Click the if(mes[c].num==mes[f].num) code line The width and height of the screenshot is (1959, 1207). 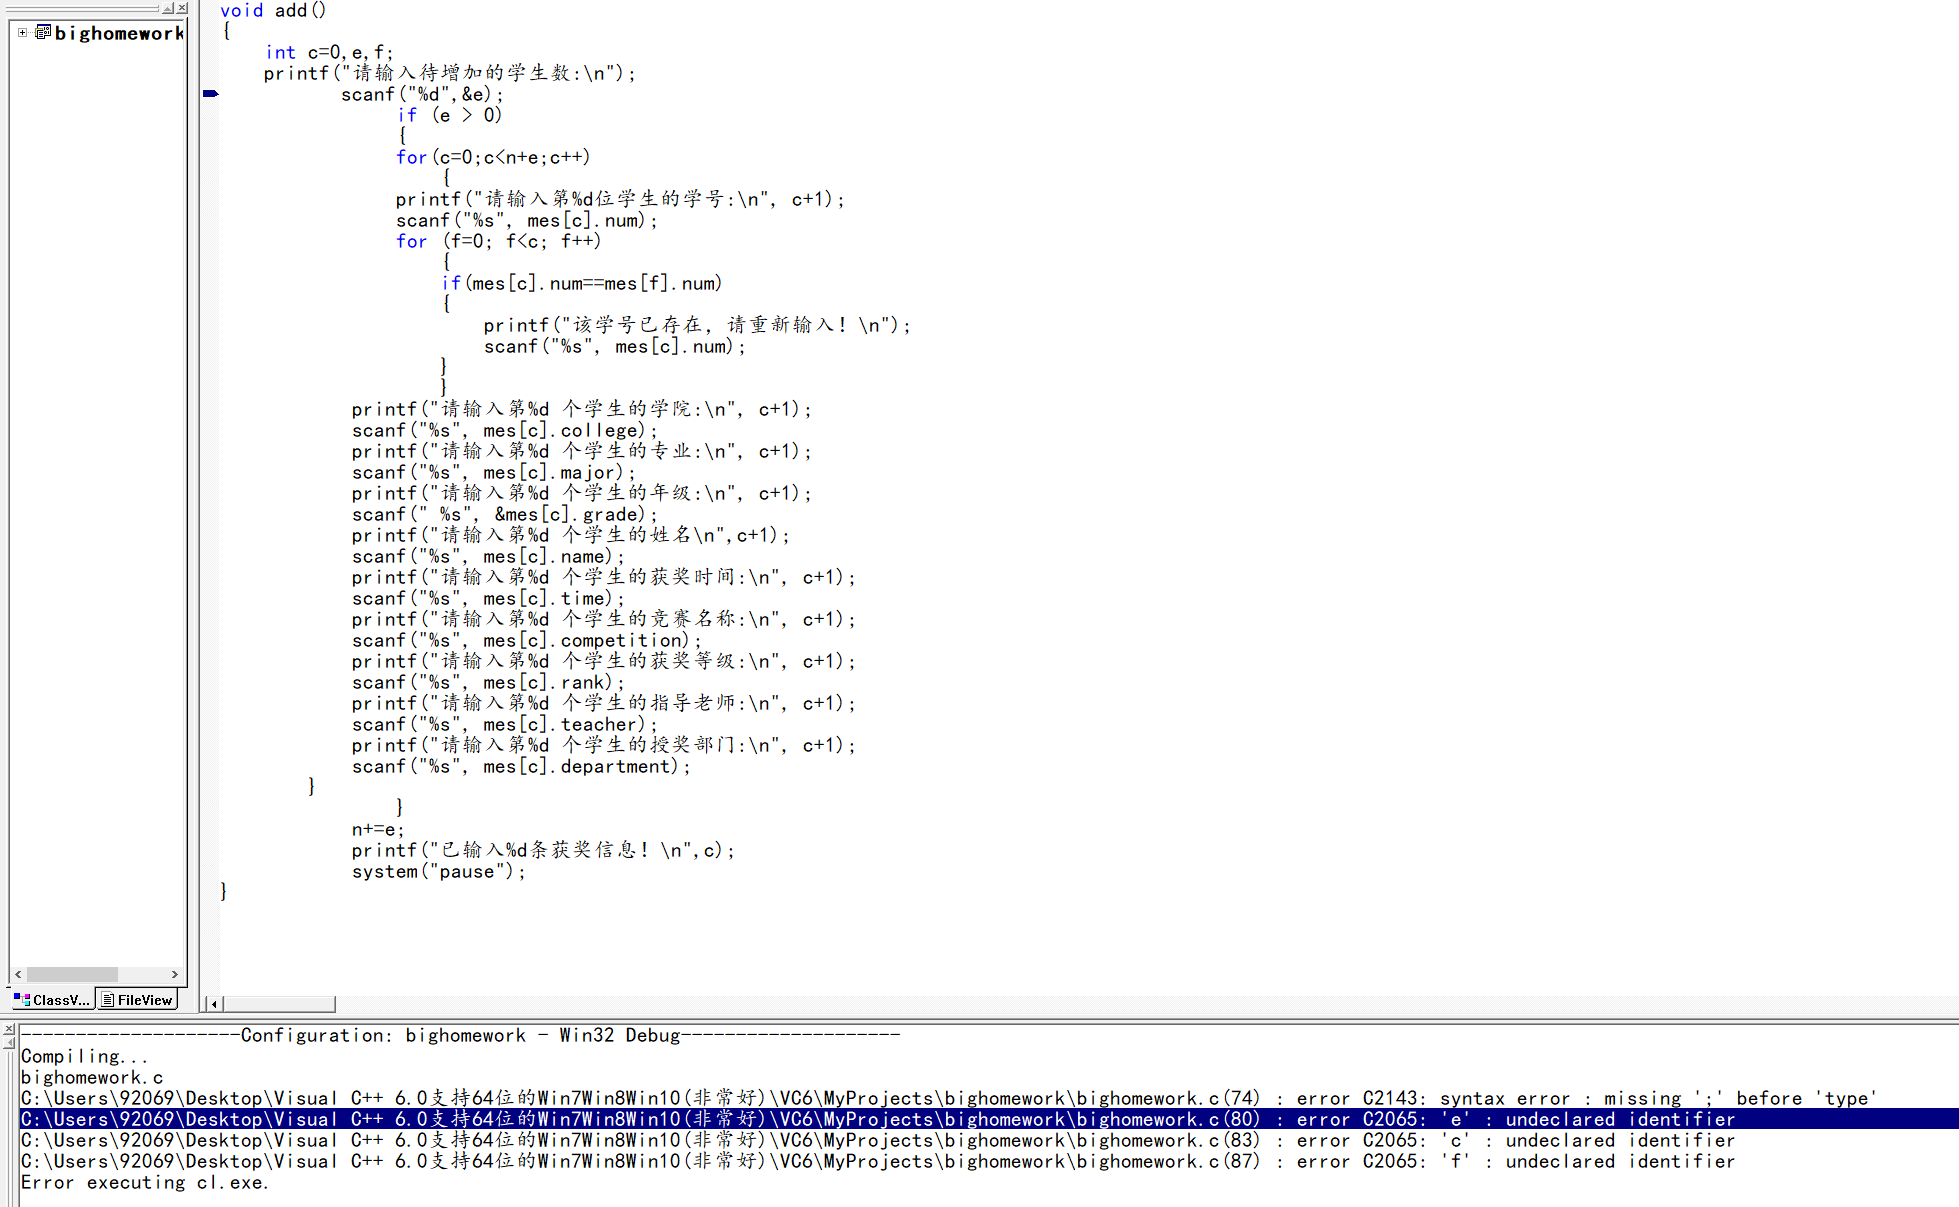(x=582, y=283)
